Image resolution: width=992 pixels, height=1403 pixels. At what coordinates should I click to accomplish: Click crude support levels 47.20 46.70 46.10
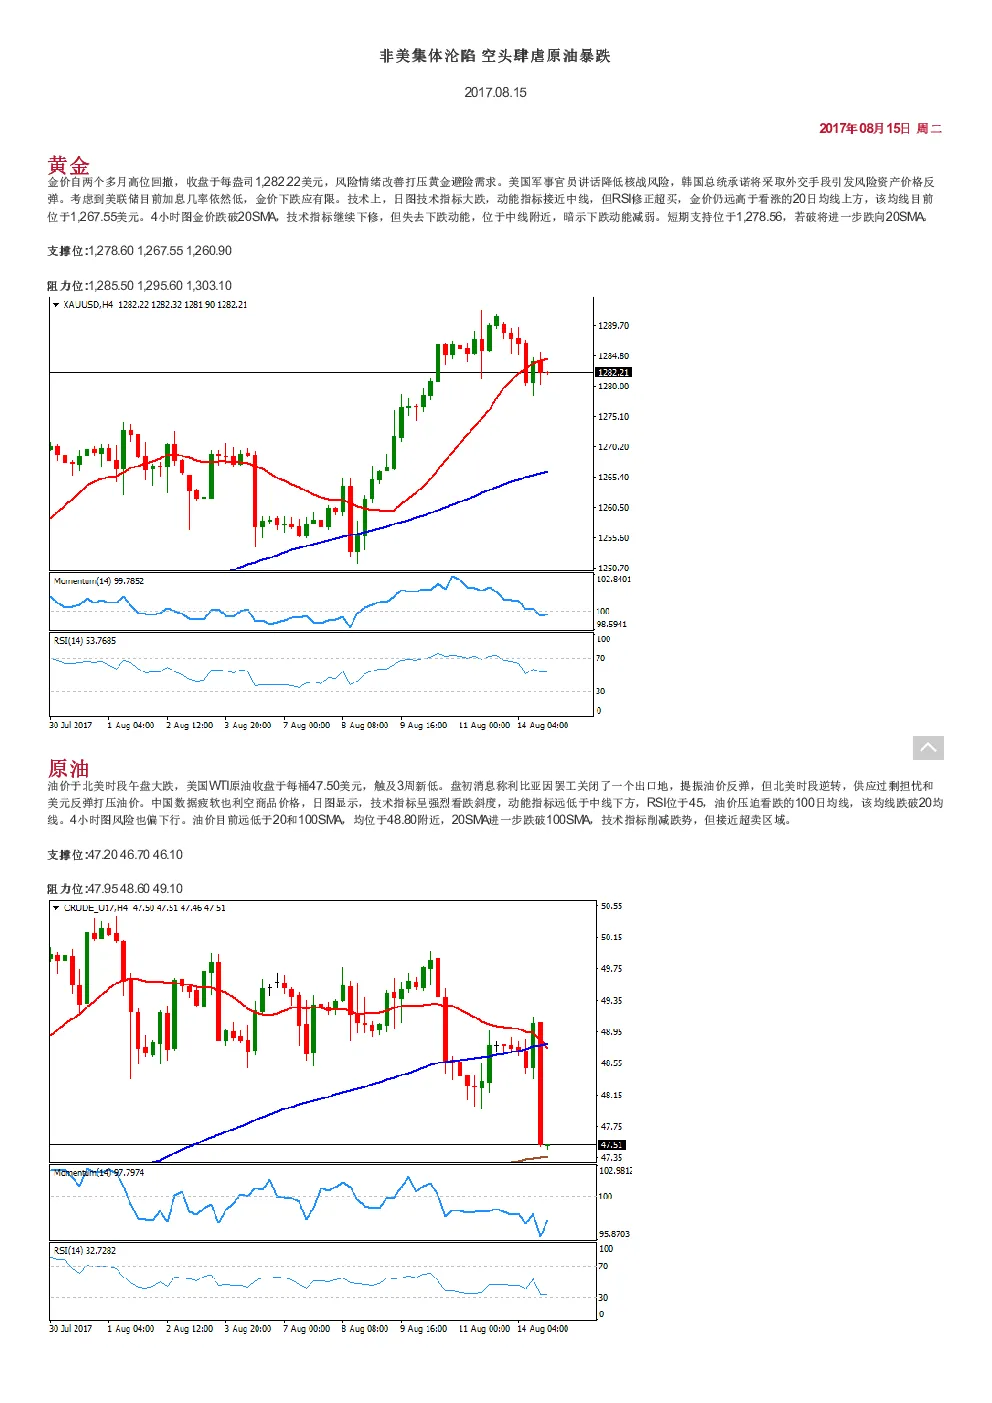pos(136,855)
